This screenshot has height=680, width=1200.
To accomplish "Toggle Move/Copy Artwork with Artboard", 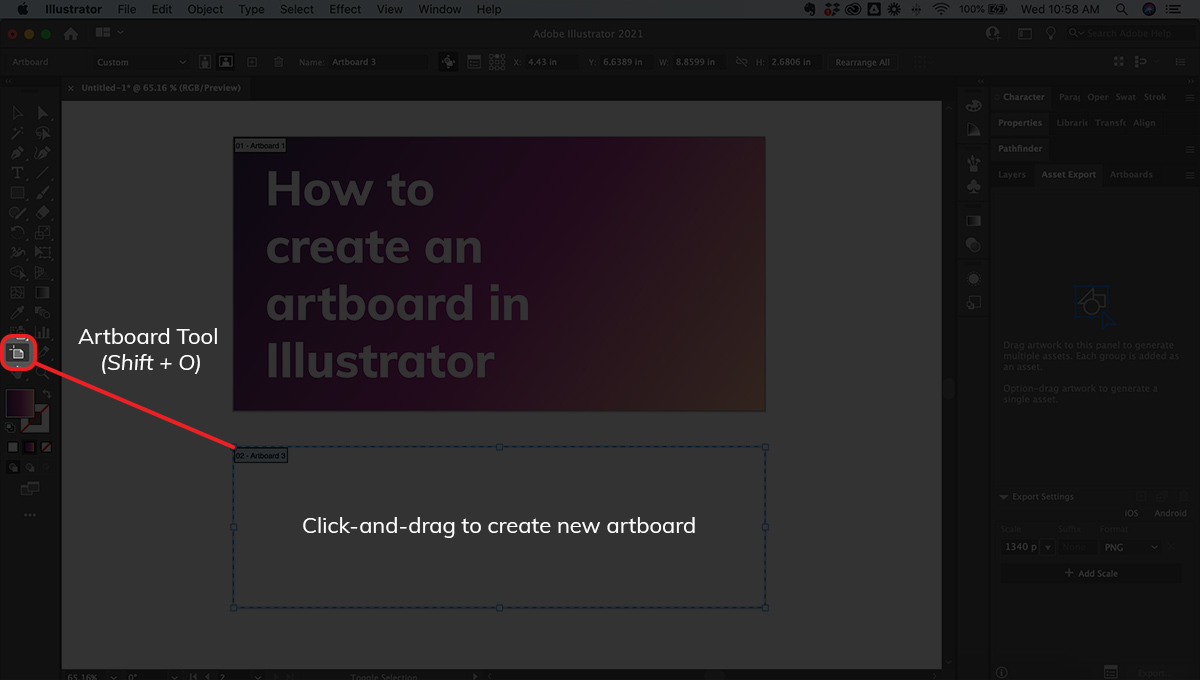I will (448, 62).
